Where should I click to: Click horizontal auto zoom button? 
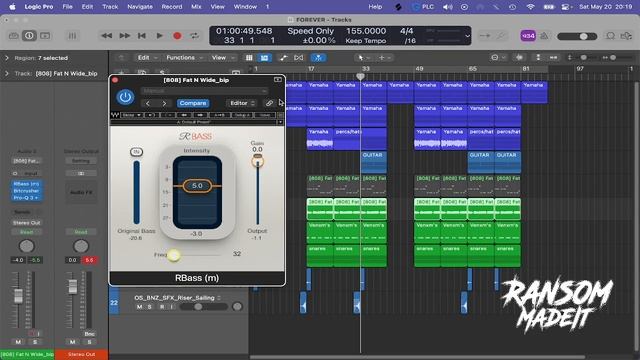click(553, 58)
